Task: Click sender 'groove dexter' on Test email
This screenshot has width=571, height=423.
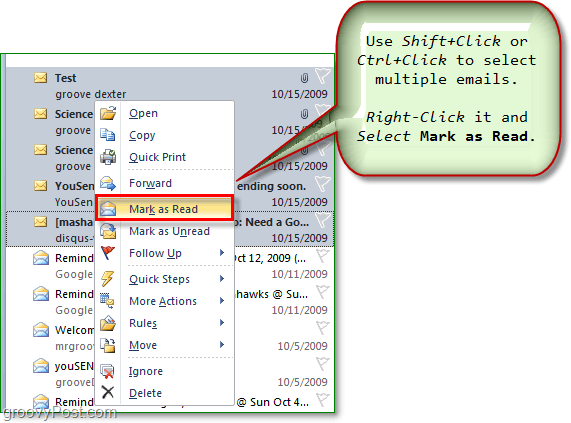Action: 91,94
